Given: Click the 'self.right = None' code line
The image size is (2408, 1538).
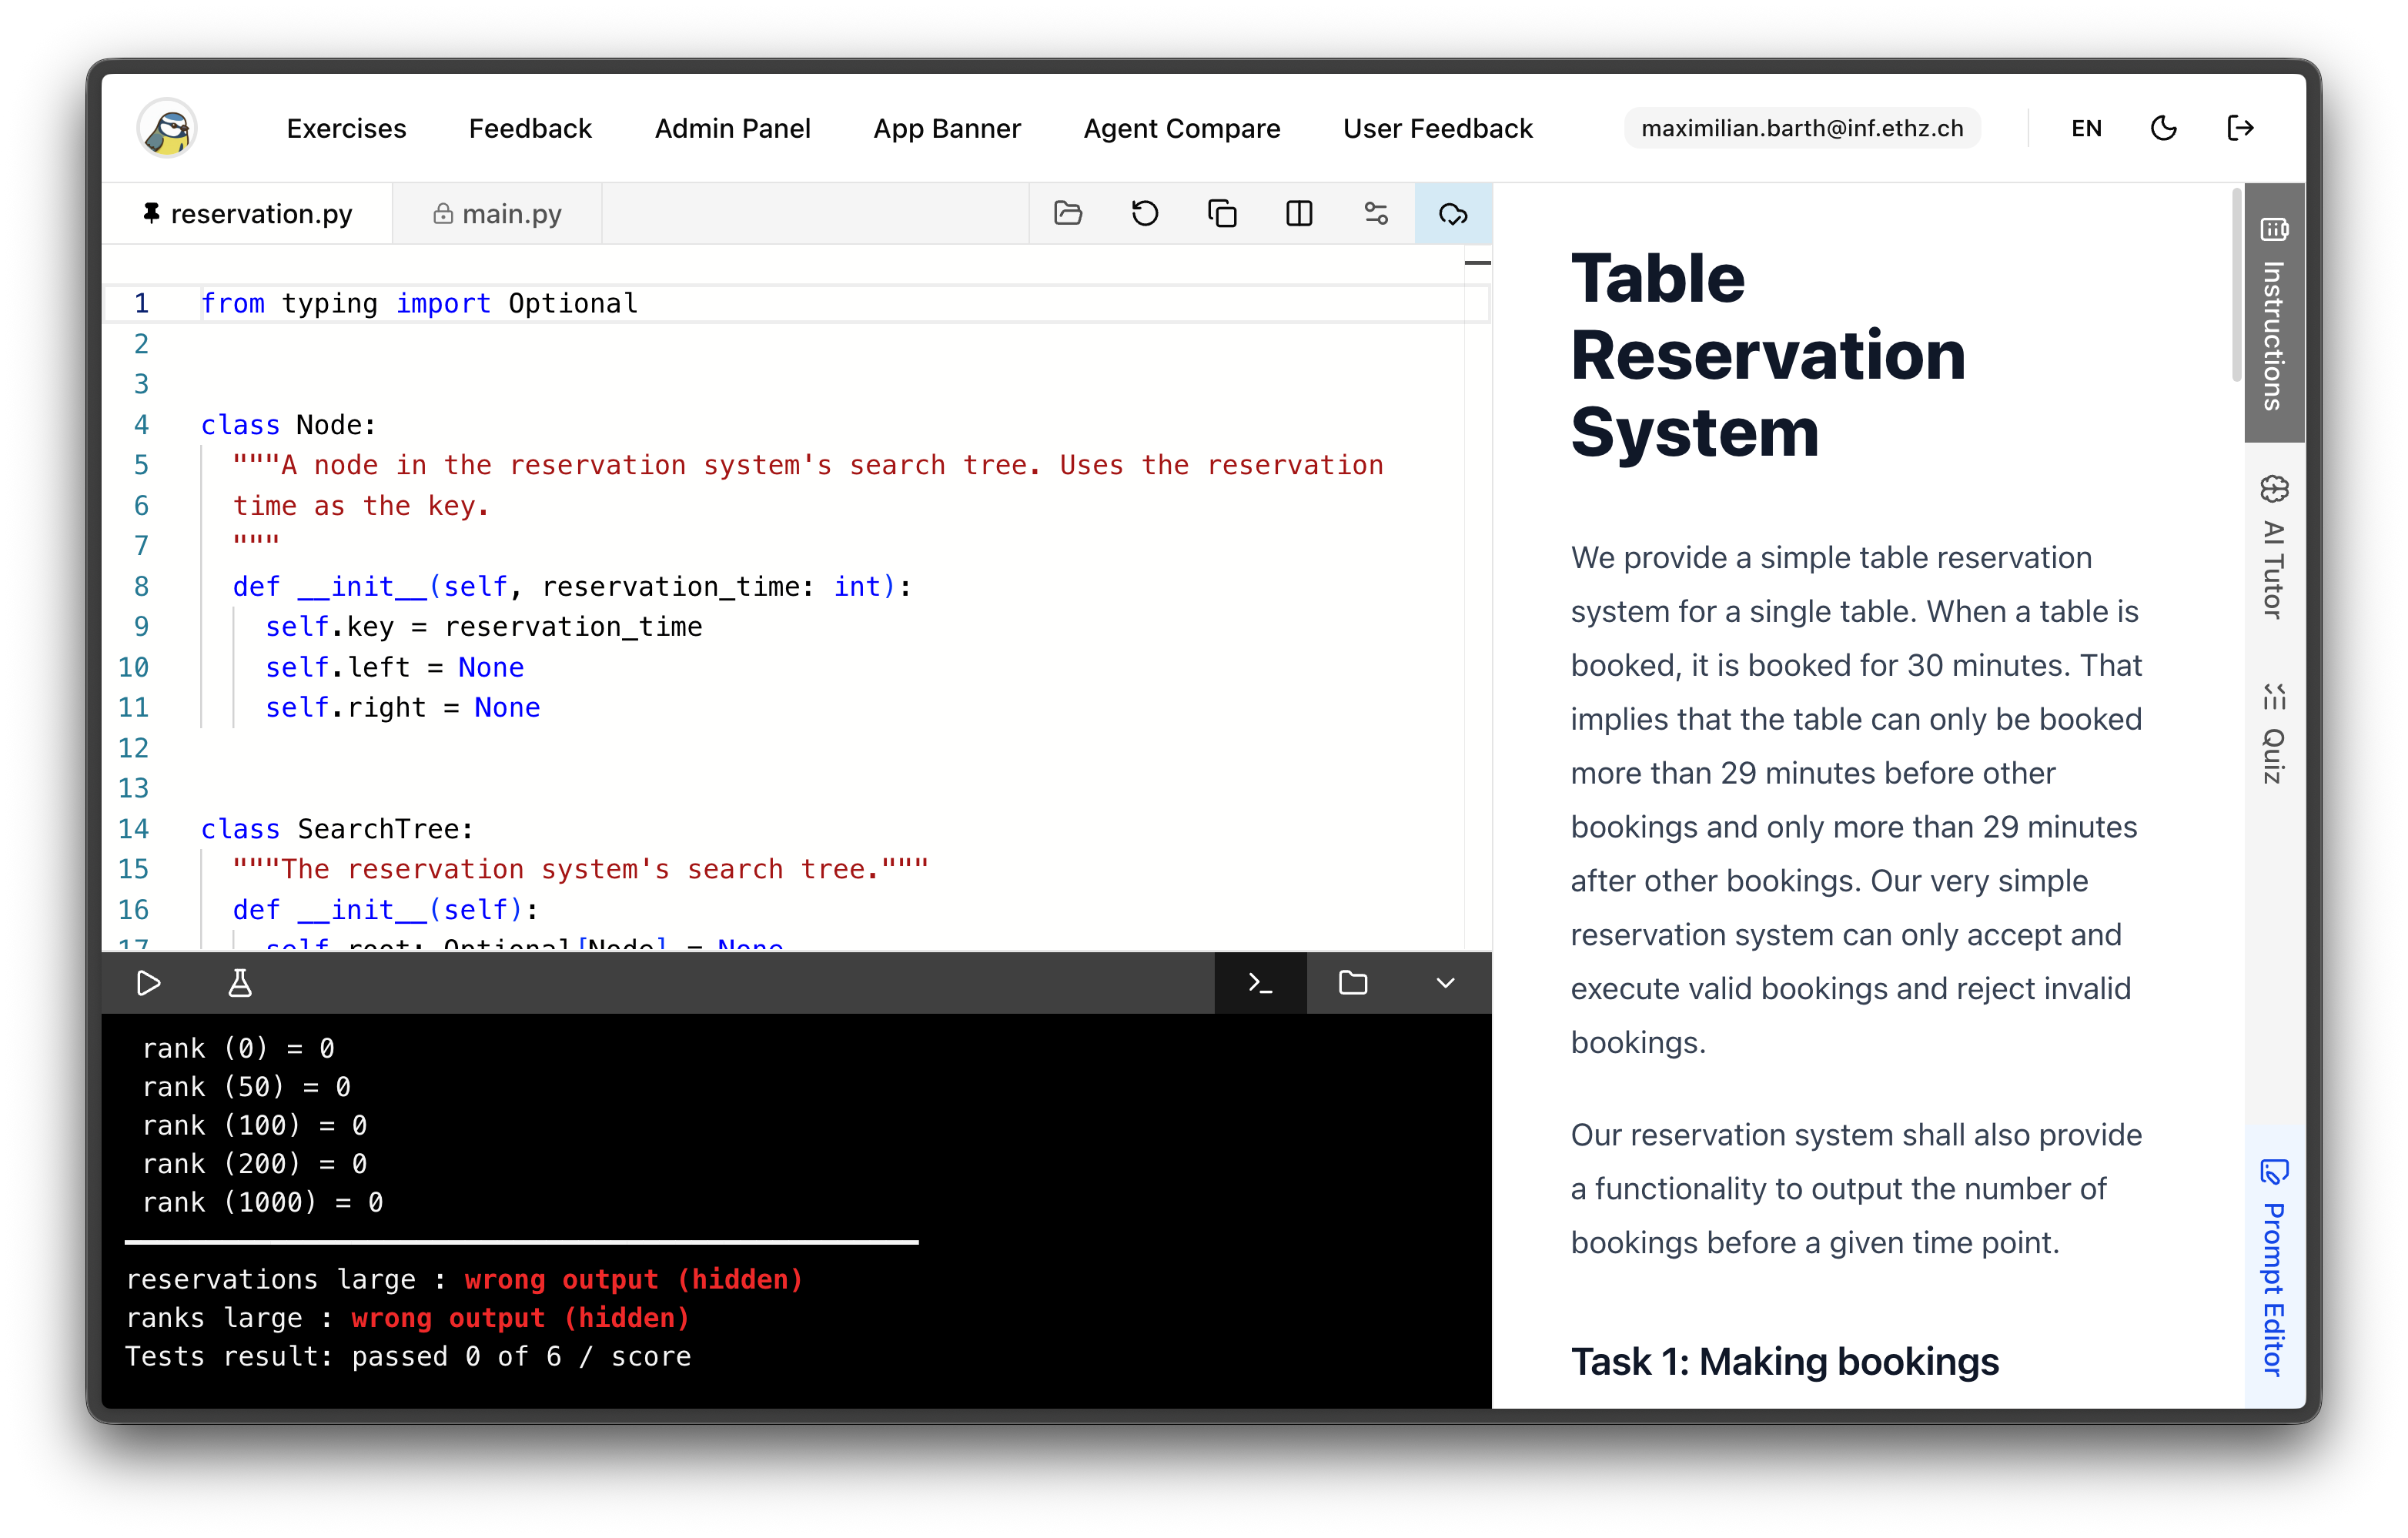Looking at the screenshot, I should (x=402, y=707).
